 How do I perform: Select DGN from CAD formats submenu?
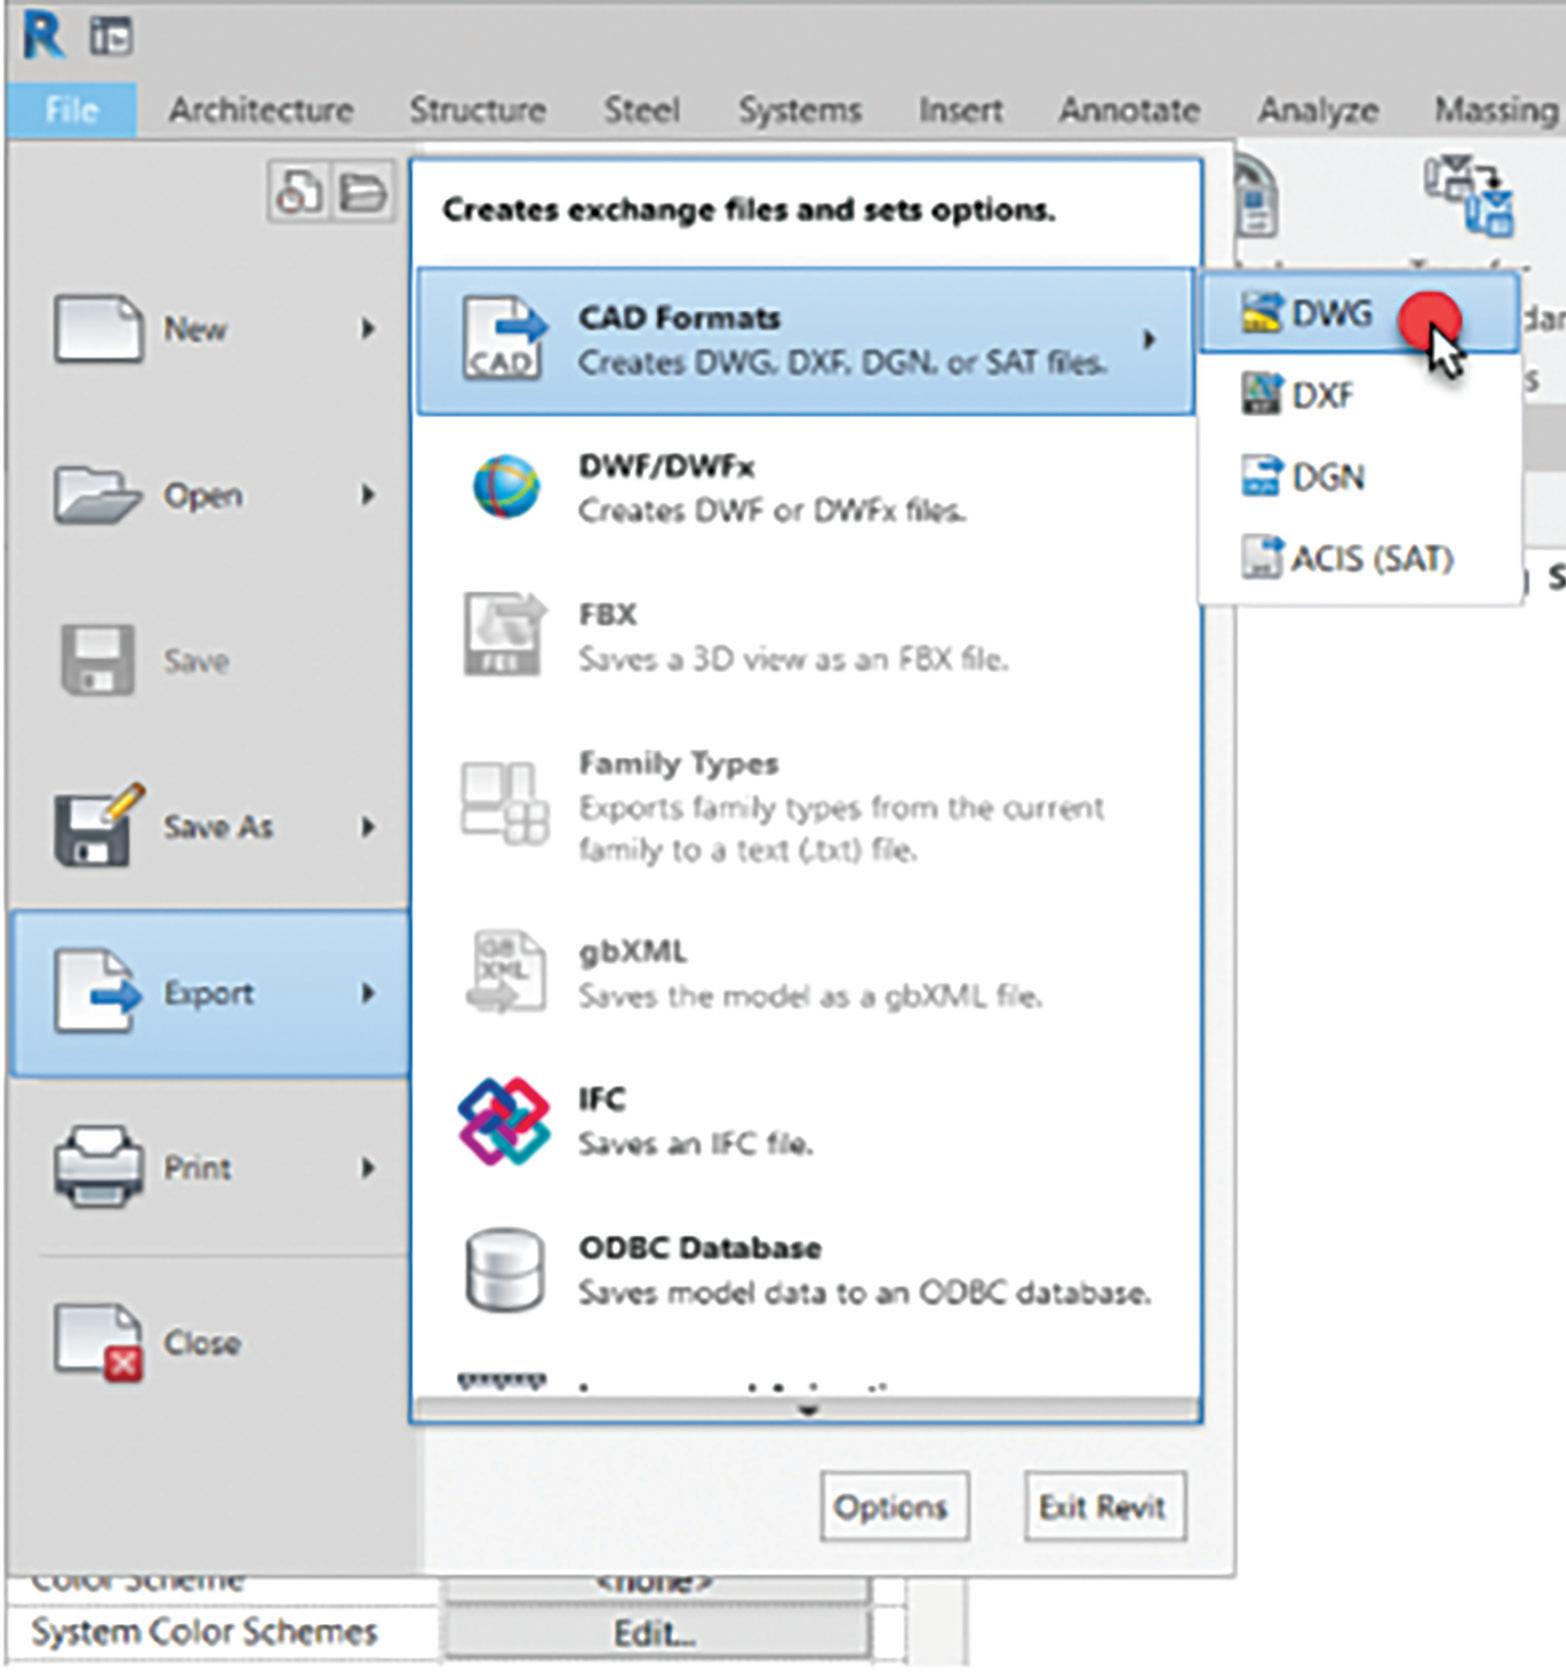pyautogui.click(x=1360, y=477)
